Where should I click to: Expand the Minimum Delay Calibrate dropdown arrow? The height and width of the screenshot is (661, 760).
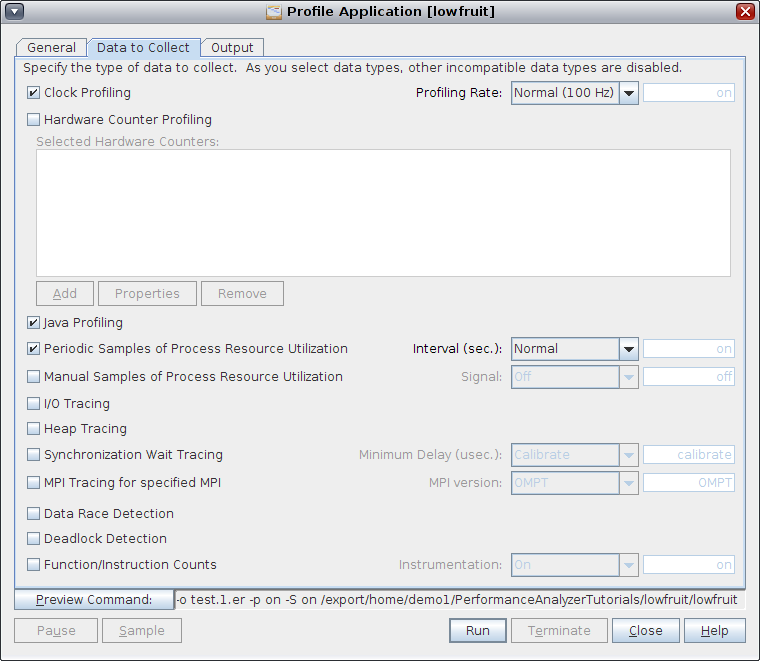629,455
